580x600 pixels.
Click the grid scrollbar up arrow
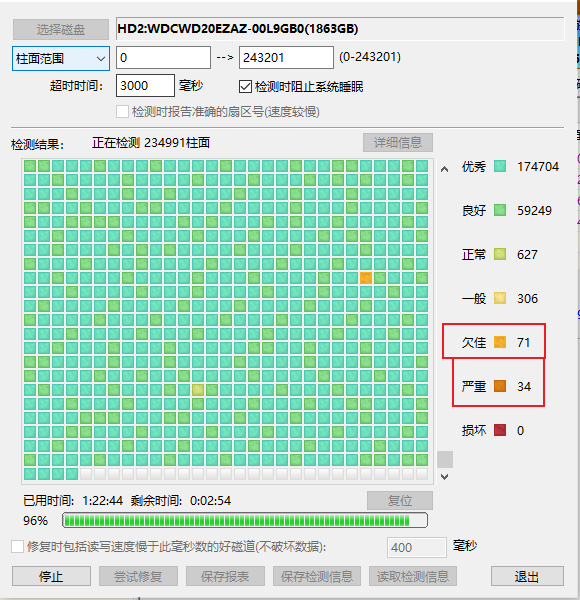point(445,169)
